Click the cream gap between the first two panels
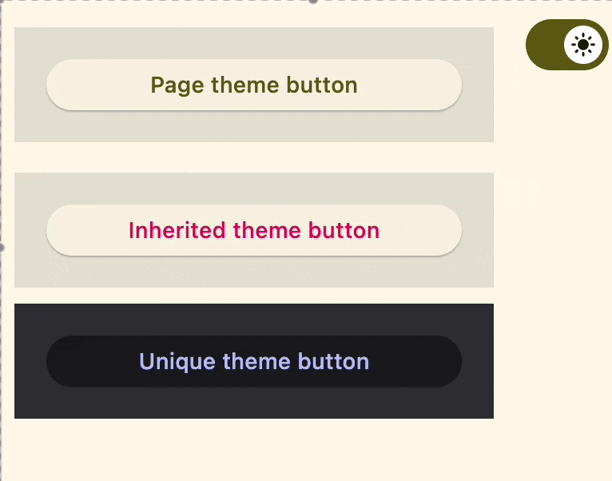 coord(254,157)
